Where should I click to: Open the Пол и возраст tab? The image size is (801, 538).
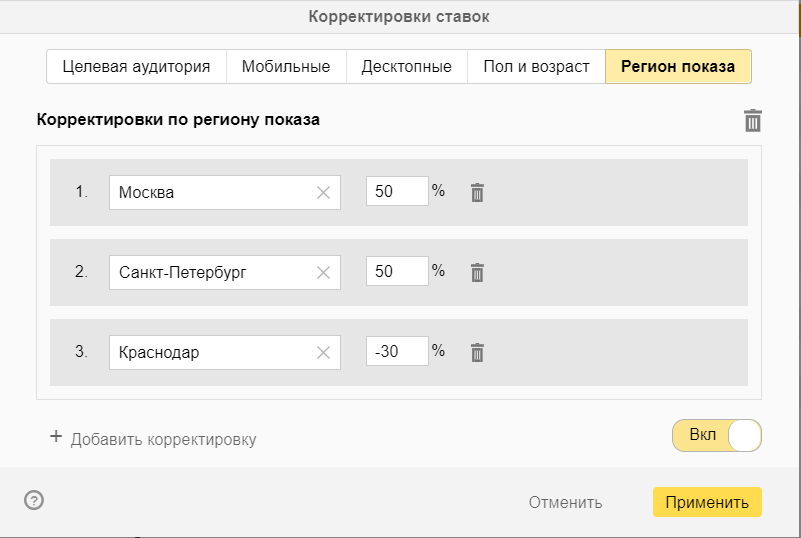coord(536,66)
